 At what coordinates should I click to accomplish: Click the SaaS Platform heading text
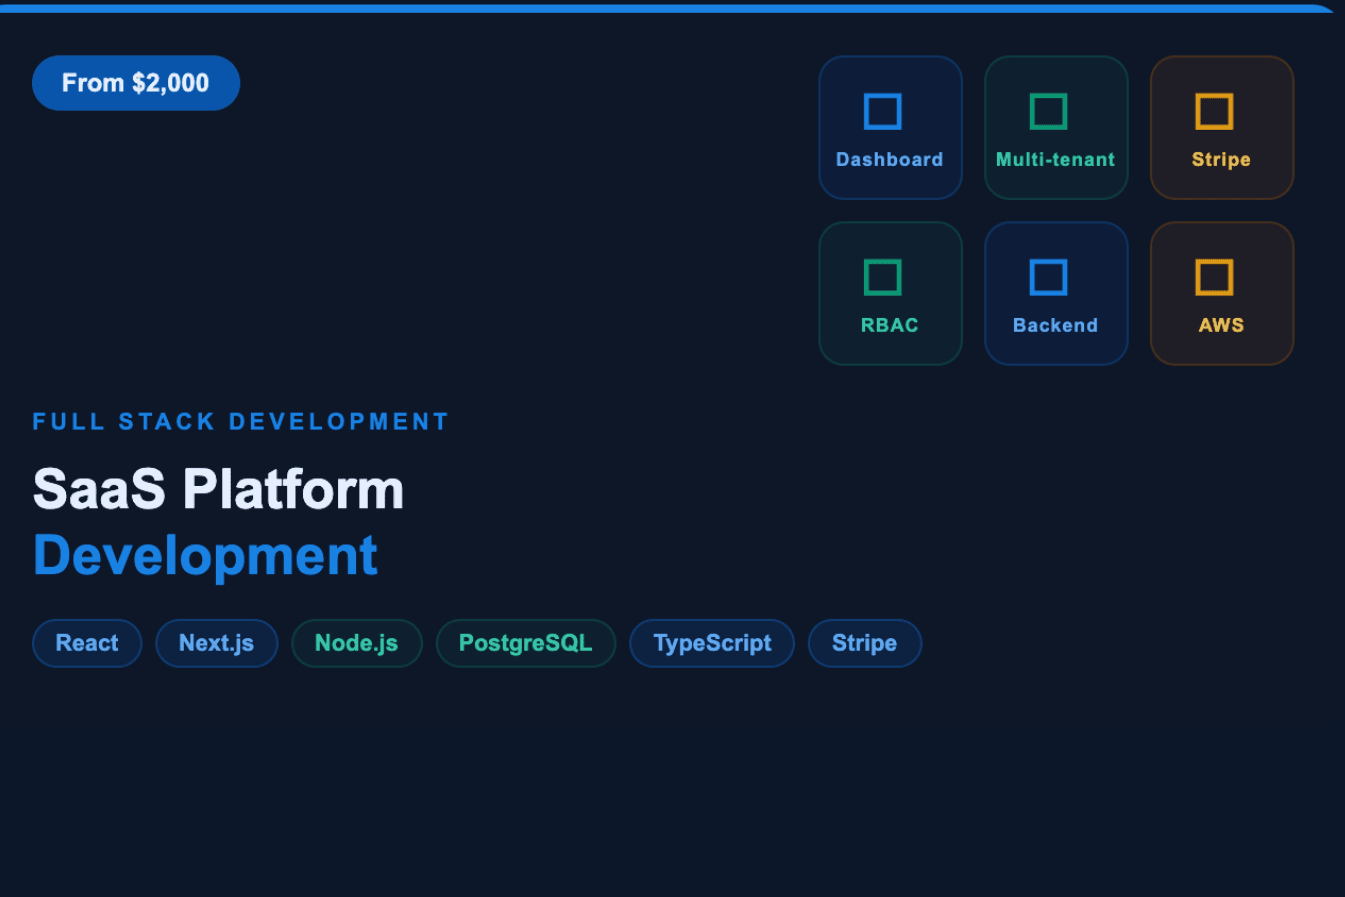[x=218, y=489]
